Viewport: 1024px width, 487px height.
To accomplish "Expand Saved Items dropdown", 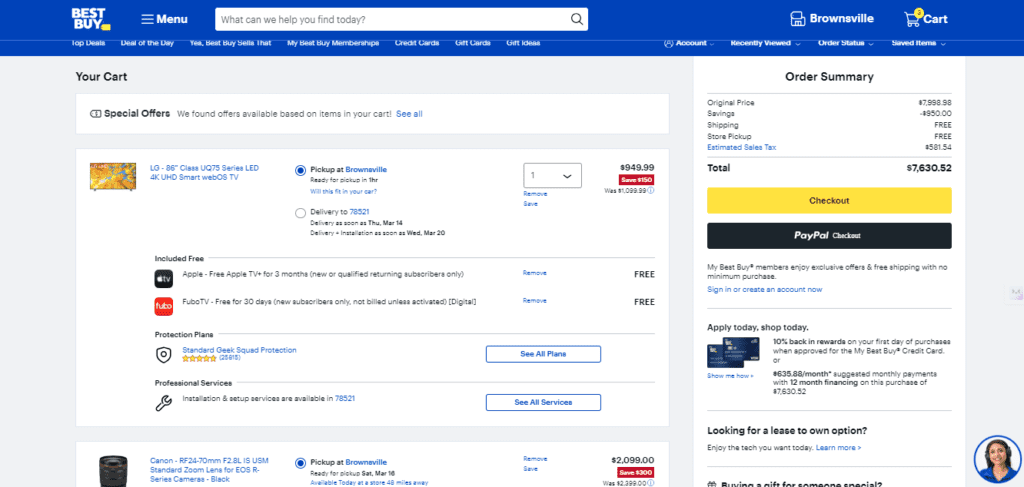I will point(919,43).
